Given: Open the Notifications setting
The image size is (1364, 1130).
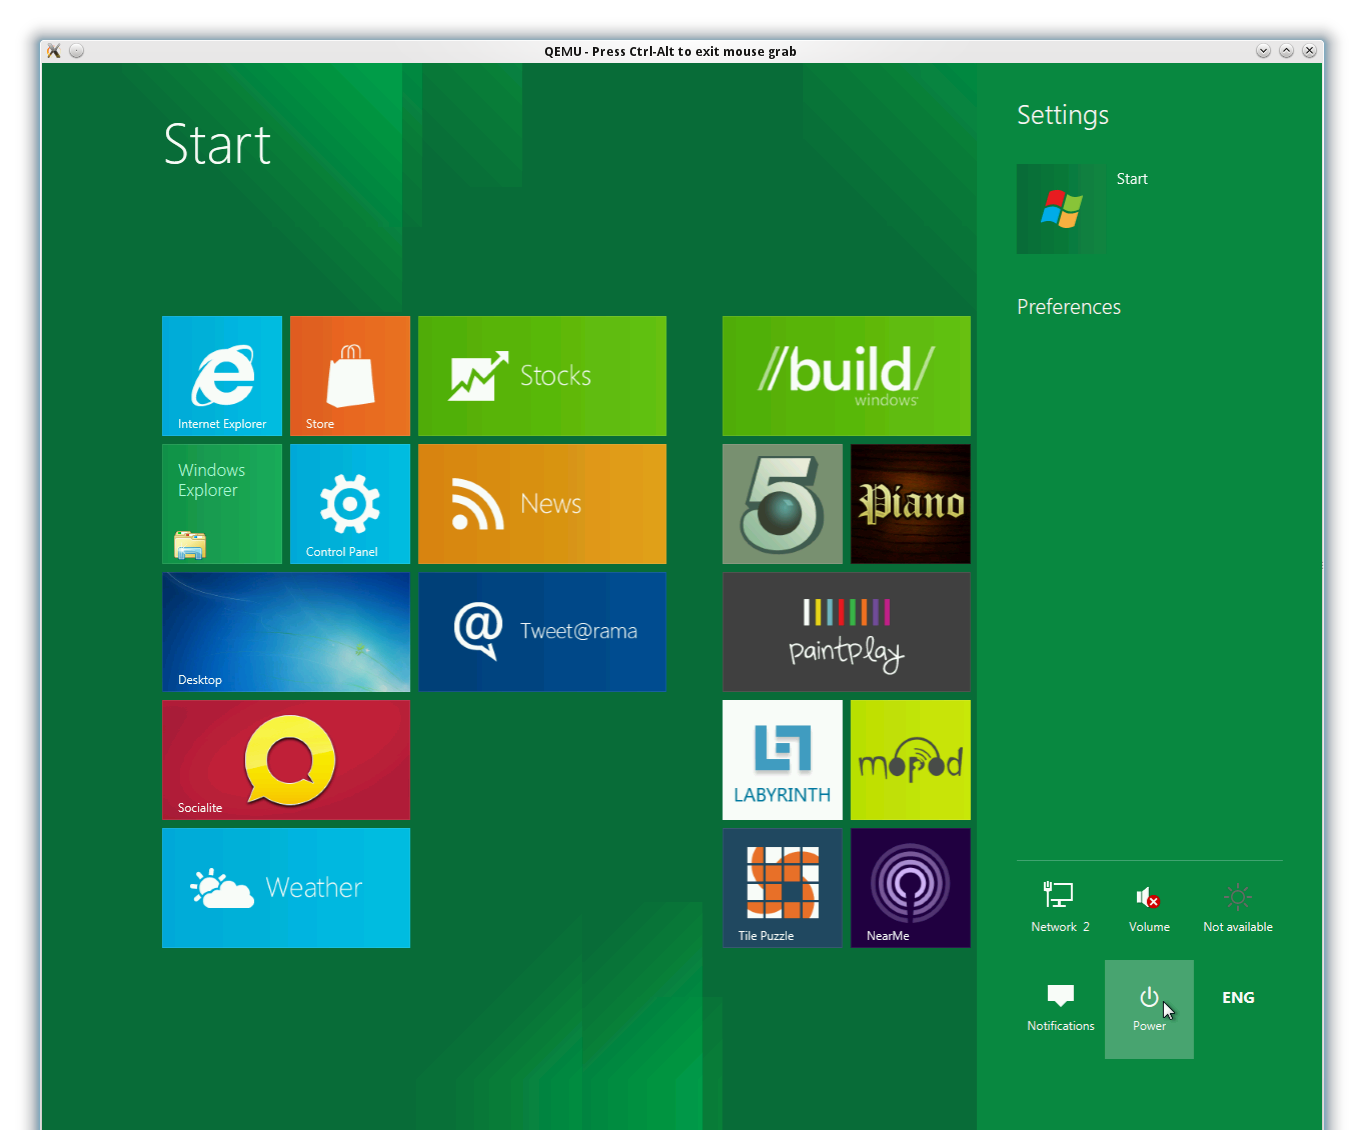Looking at the screenshot, I should 1060,1009.
